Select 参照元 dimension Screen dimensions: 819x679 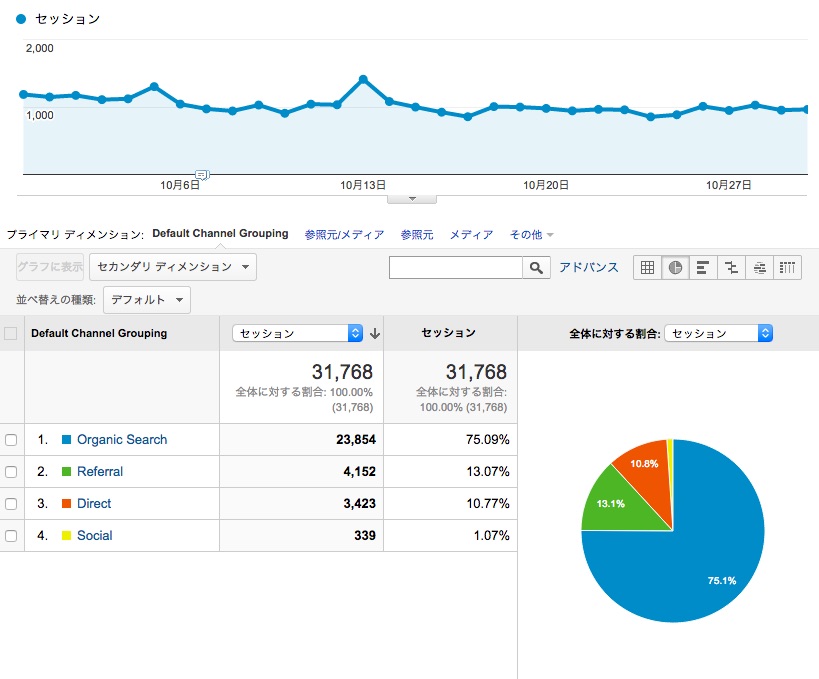[x=417, y=235]
